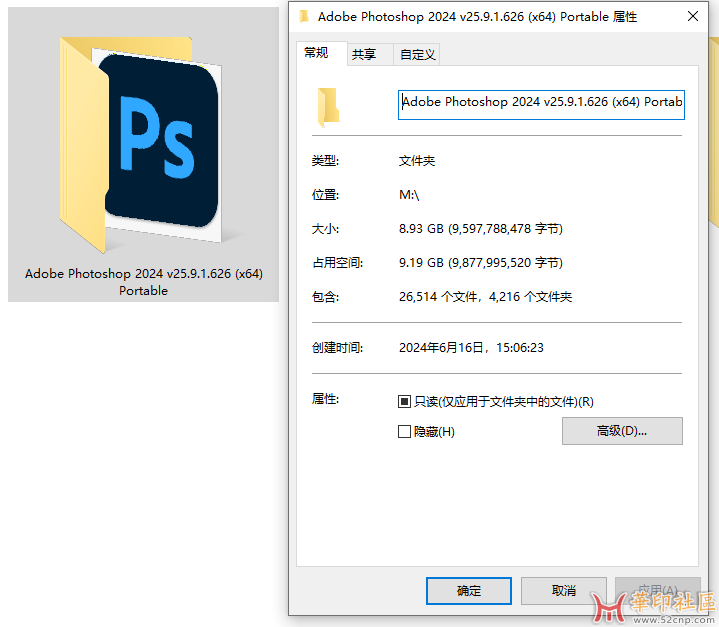
Task: Click the 9.19 GB size on disk value
Action: coord(481,263)
